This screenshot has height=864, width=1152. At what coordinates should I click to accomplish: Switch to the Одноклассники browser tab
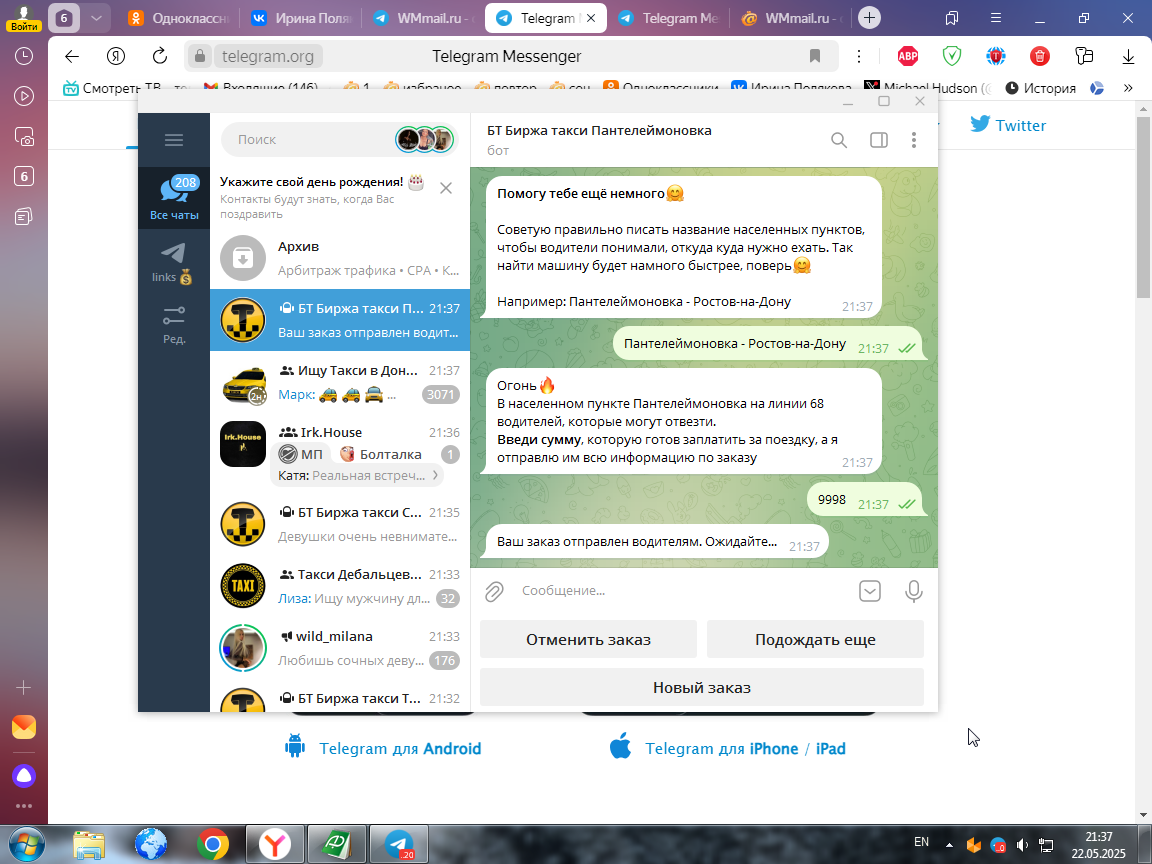(x=179, y=18)
